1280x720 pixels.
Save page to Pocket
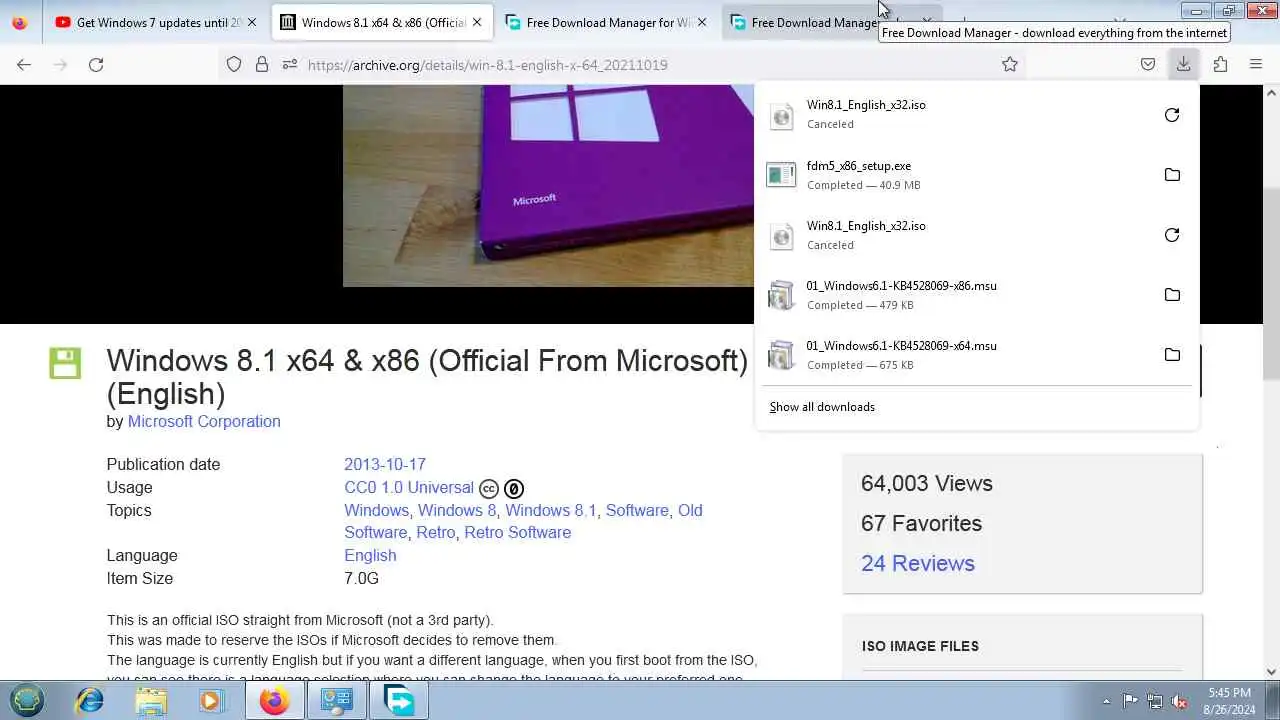point(1148,64)
